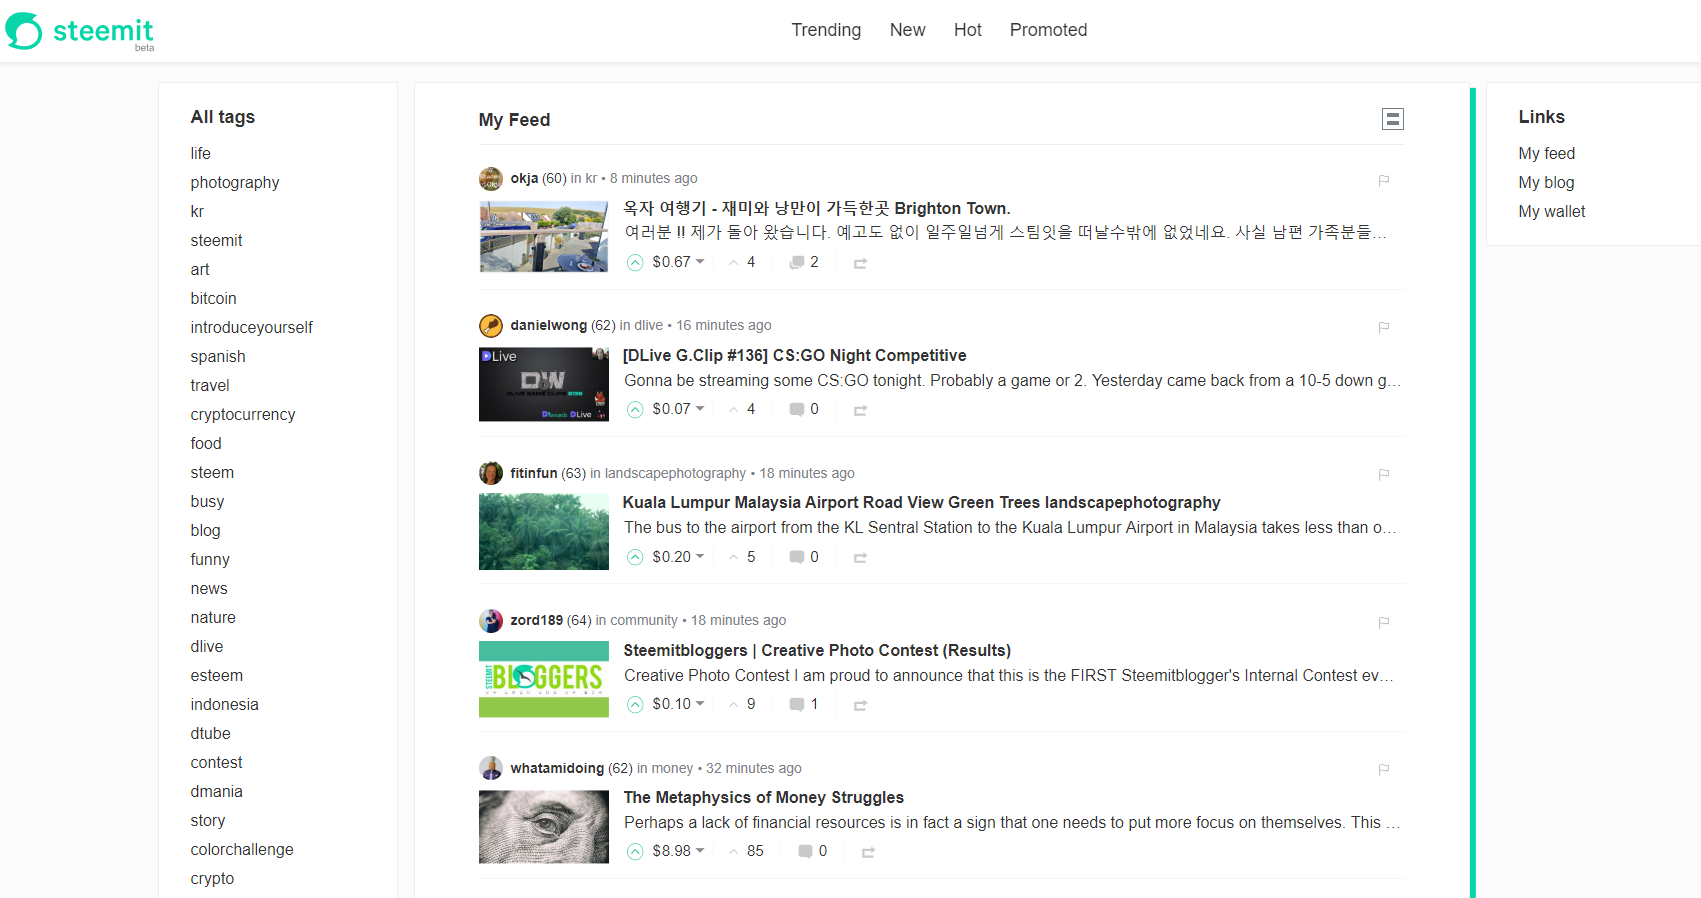Viewport: 1701px width, 898px height.
Task: Open the Brighton Town post thumbnail
Action: click(x=544, y=236)
